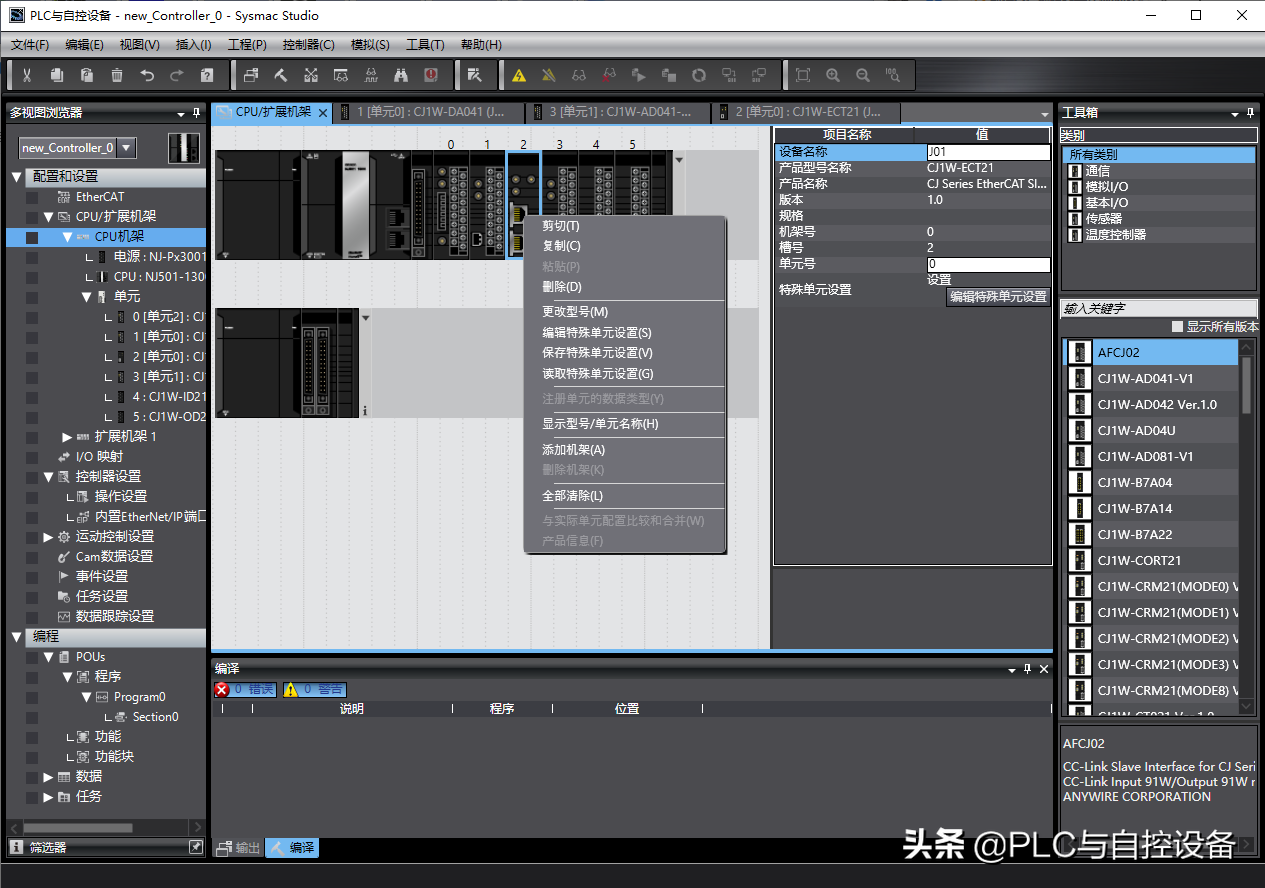
Task: Click the Zoom In magnifier icon
Action: pos(833,75)
